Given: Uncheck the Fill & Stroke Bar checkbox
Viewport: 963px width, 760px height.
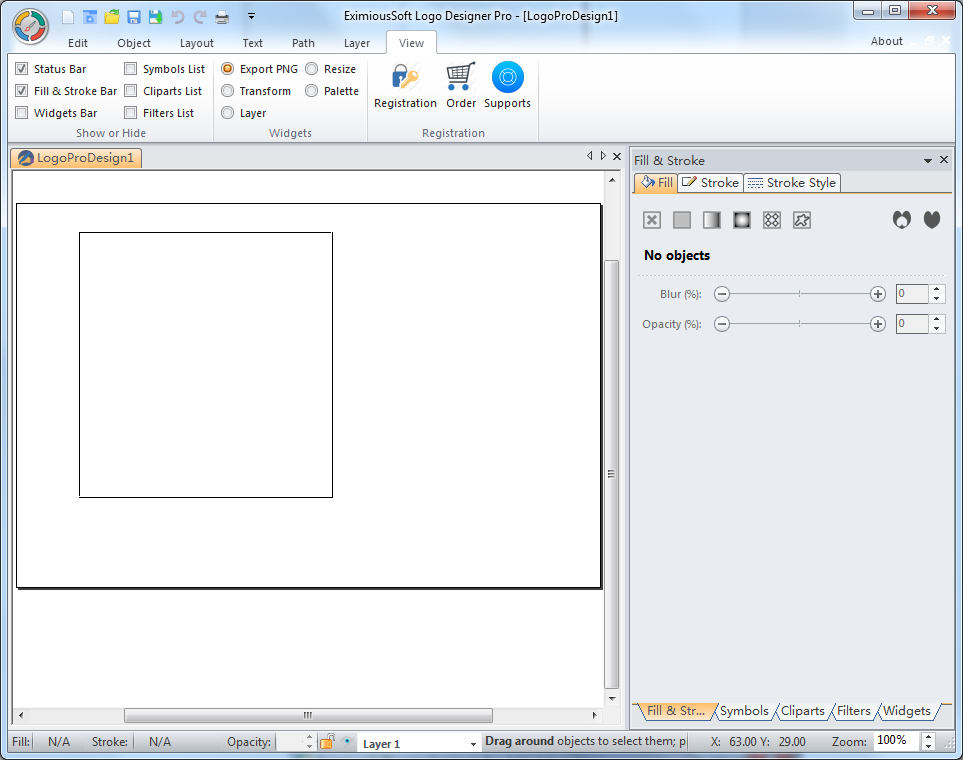Looking at the screenshot, I should (21, 91).
